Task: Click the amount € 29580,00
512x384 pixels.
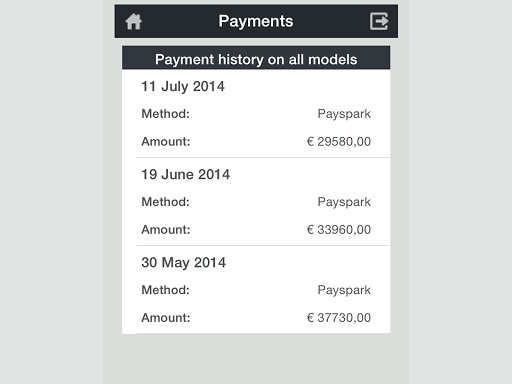Action: (339, 142)
